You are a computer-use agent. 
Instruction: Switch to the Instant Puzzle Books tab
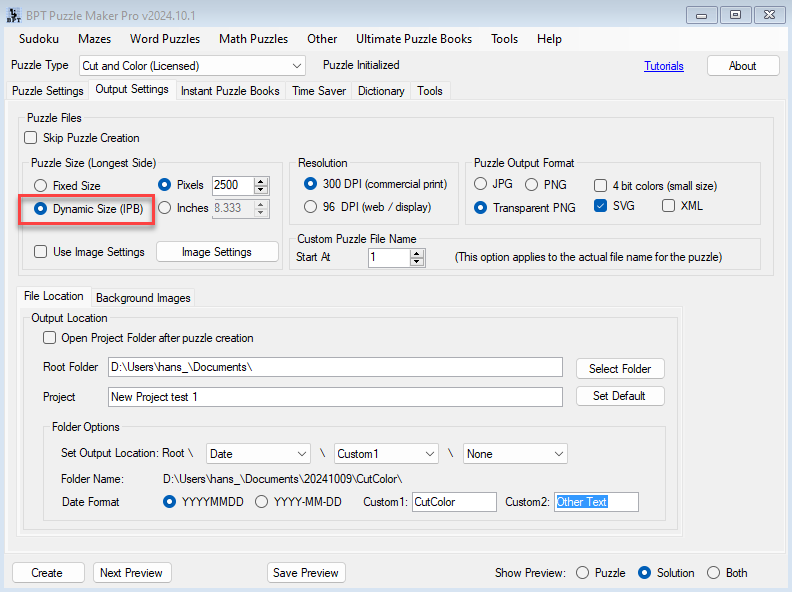(x=230, y=91)
